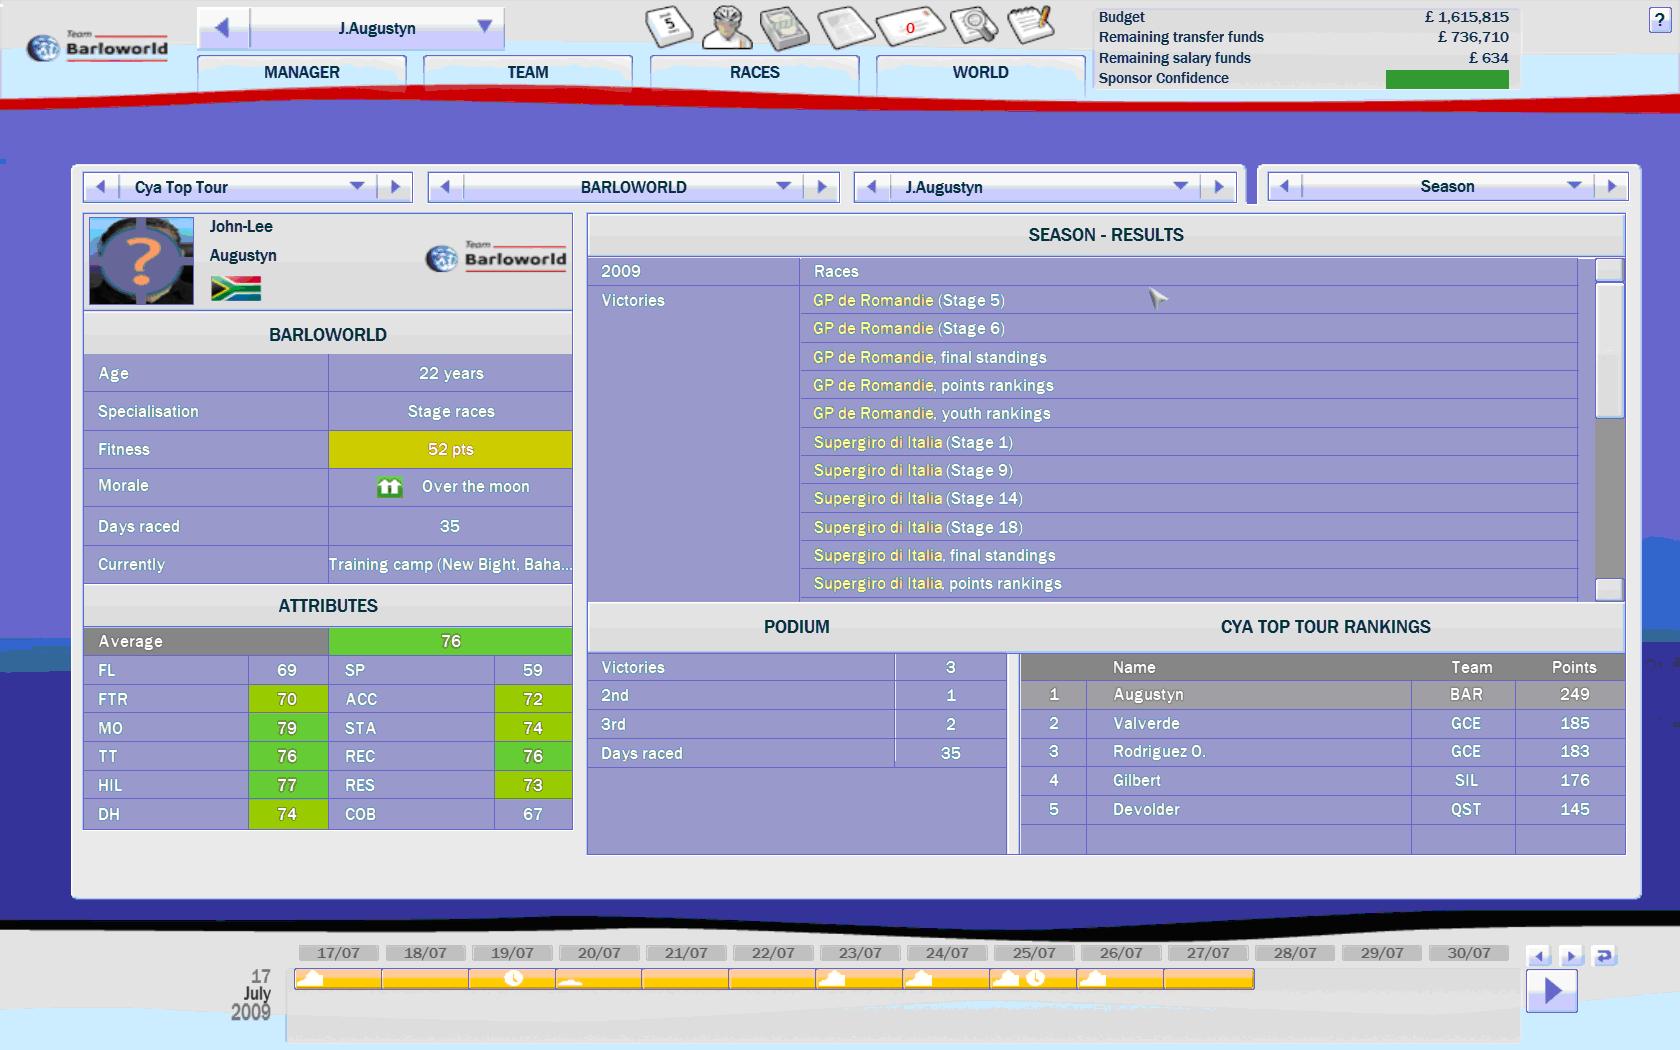Screen dimensions: 1680x1050
Task: Expand the Cya Top Tour dropdown
Action: coord(357,187)
